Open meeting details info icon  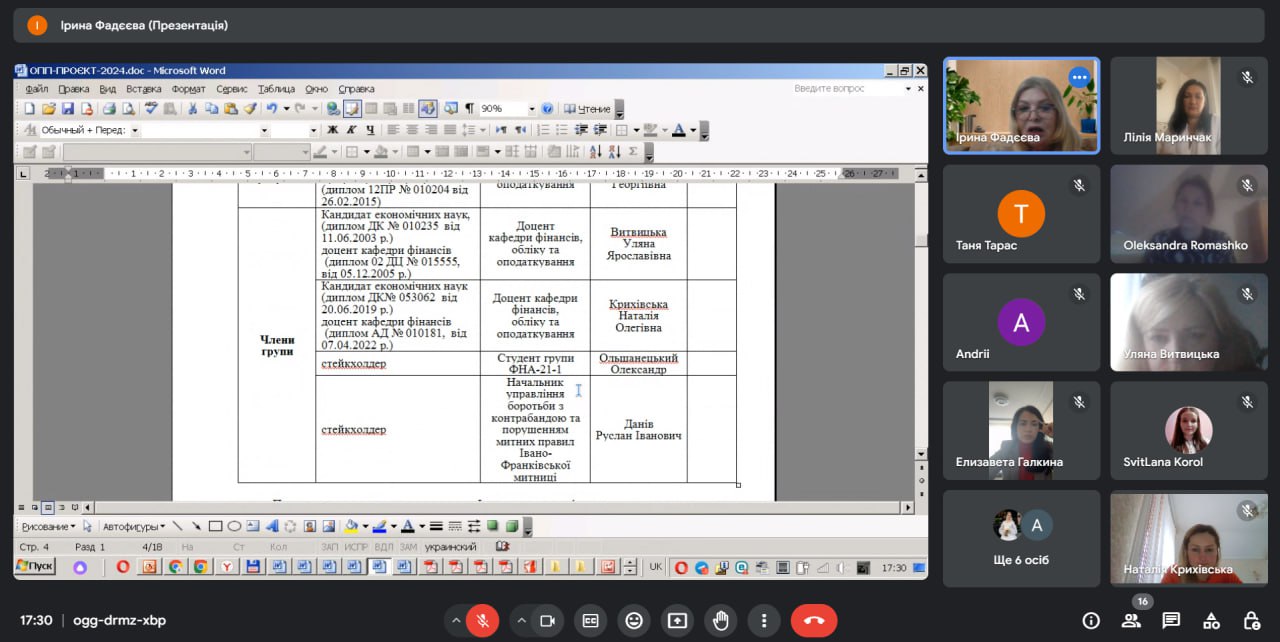1091,621
